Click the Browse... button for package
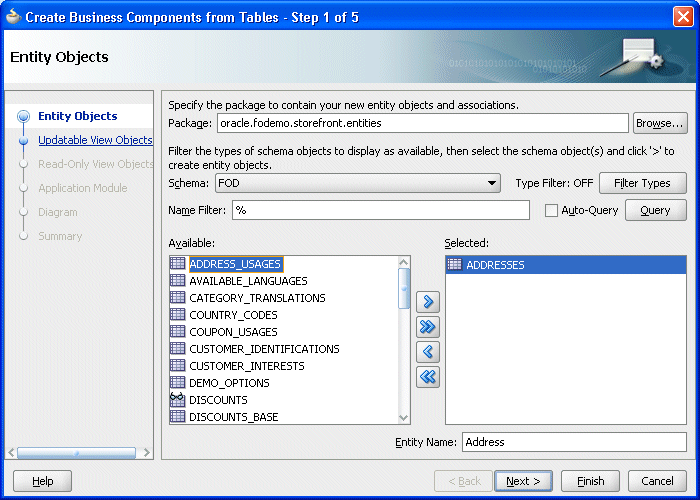Screen dimensions: 700x500 pos(660,123)
